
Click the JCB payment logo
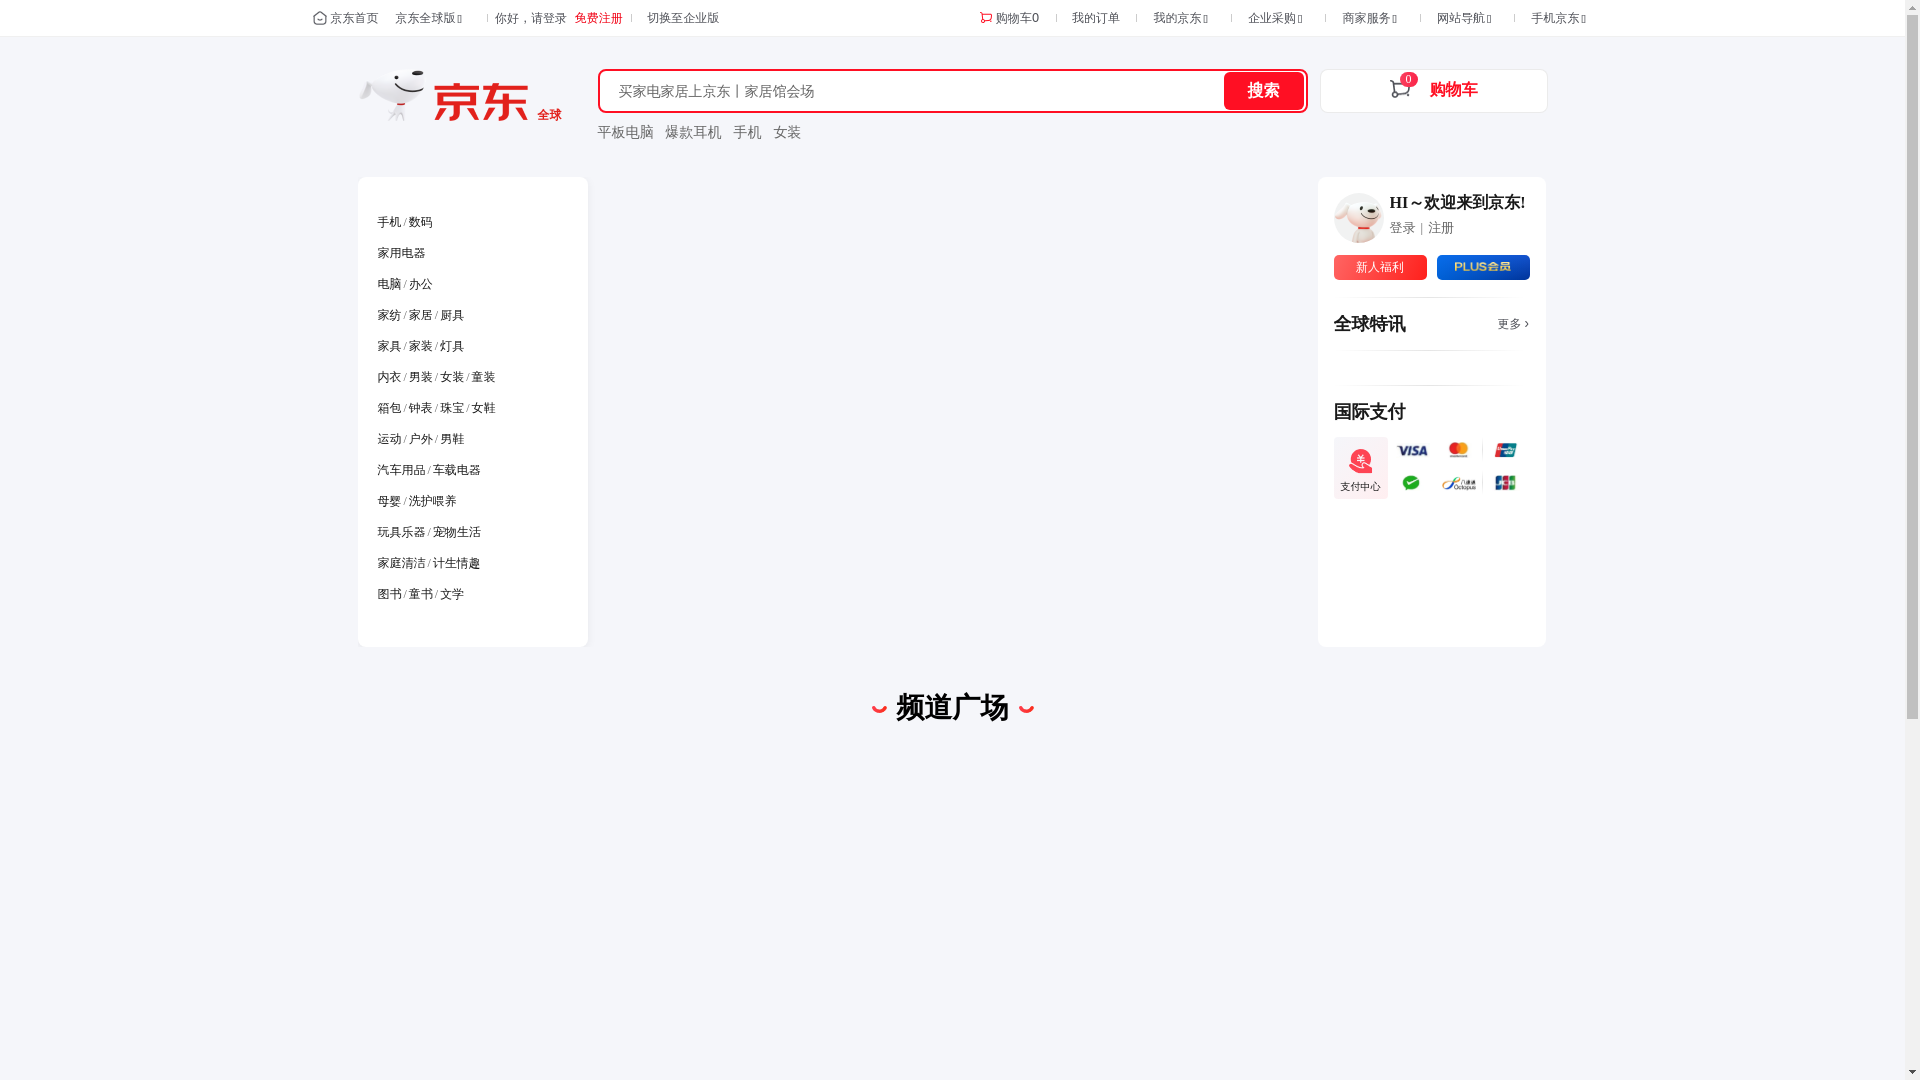pyautogui.click(x=1505, y=483)
